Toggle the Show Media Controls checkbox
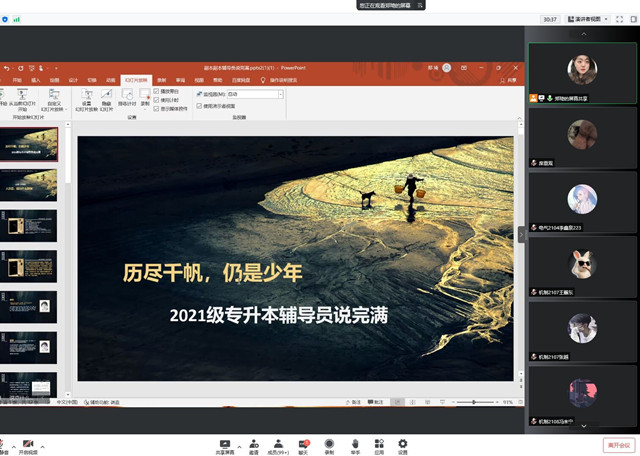Image resolution: width=640 pixels, height=456 pixels. point(156,109)
